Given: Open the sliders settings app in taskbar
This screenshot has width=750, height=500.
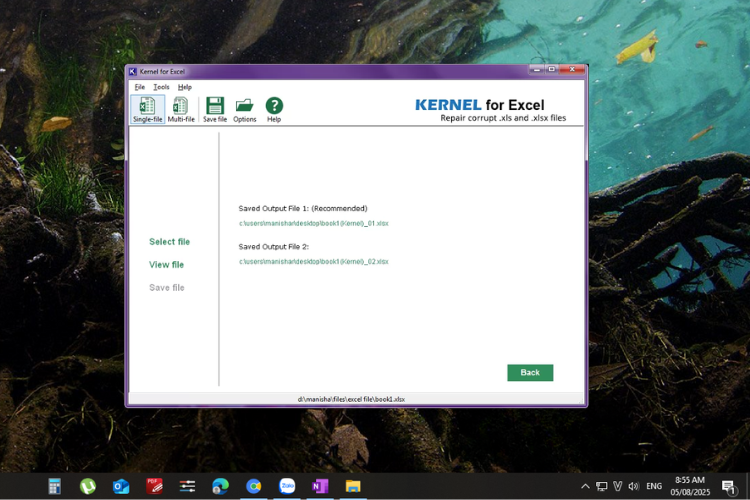Looking at the screenshot, I should 187,487.
